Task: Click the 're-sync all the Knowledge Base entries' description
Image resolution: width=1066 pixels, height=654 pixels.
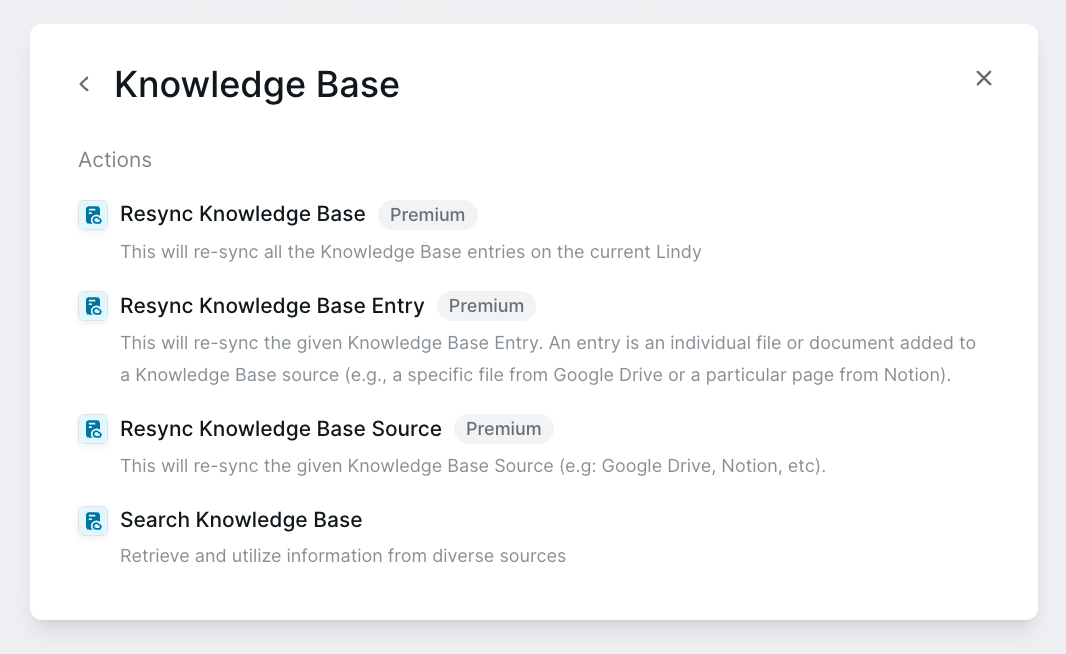Action: (410, 252)
